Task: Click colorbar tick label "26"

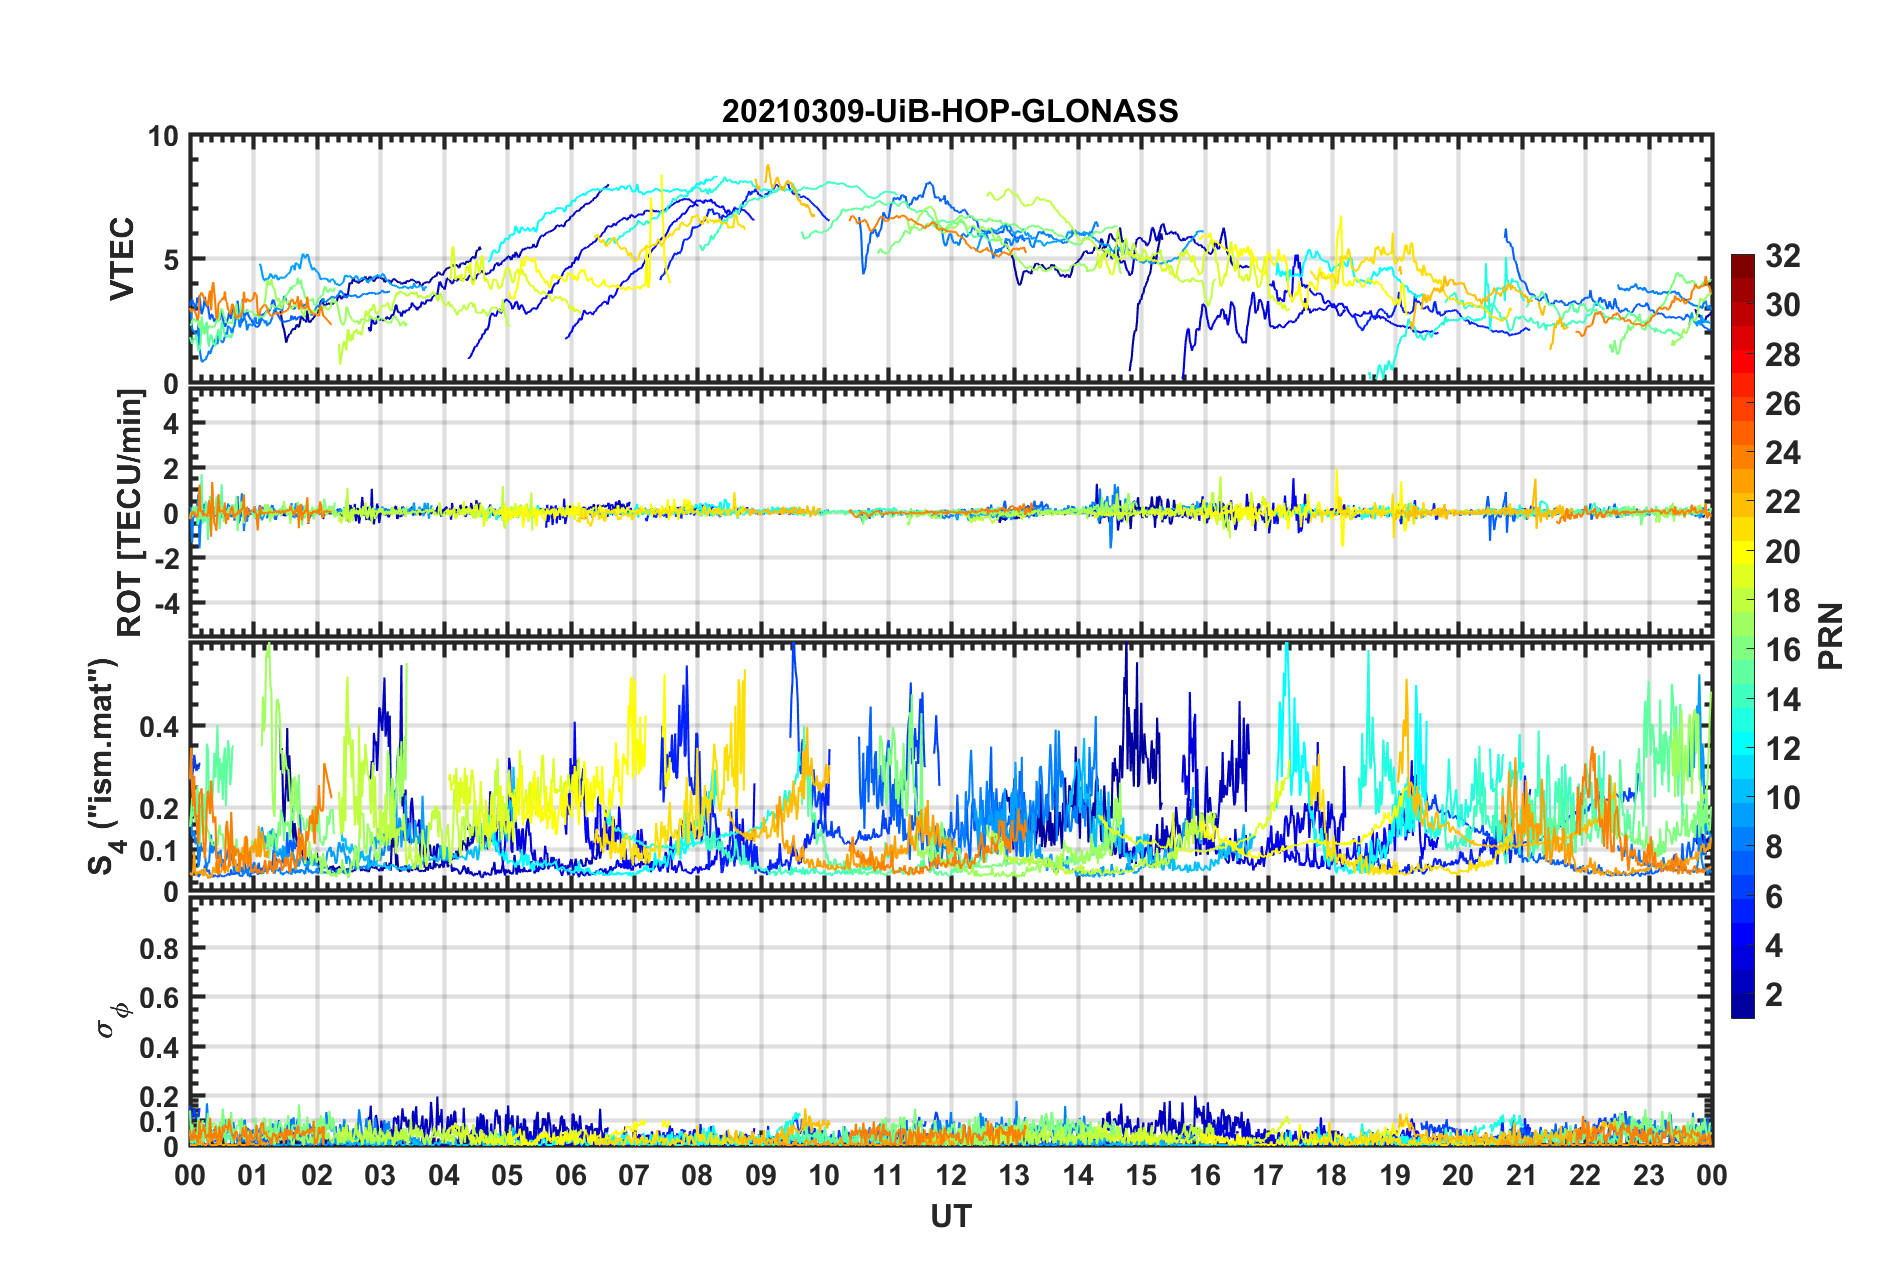Action: pos(1783,404)
